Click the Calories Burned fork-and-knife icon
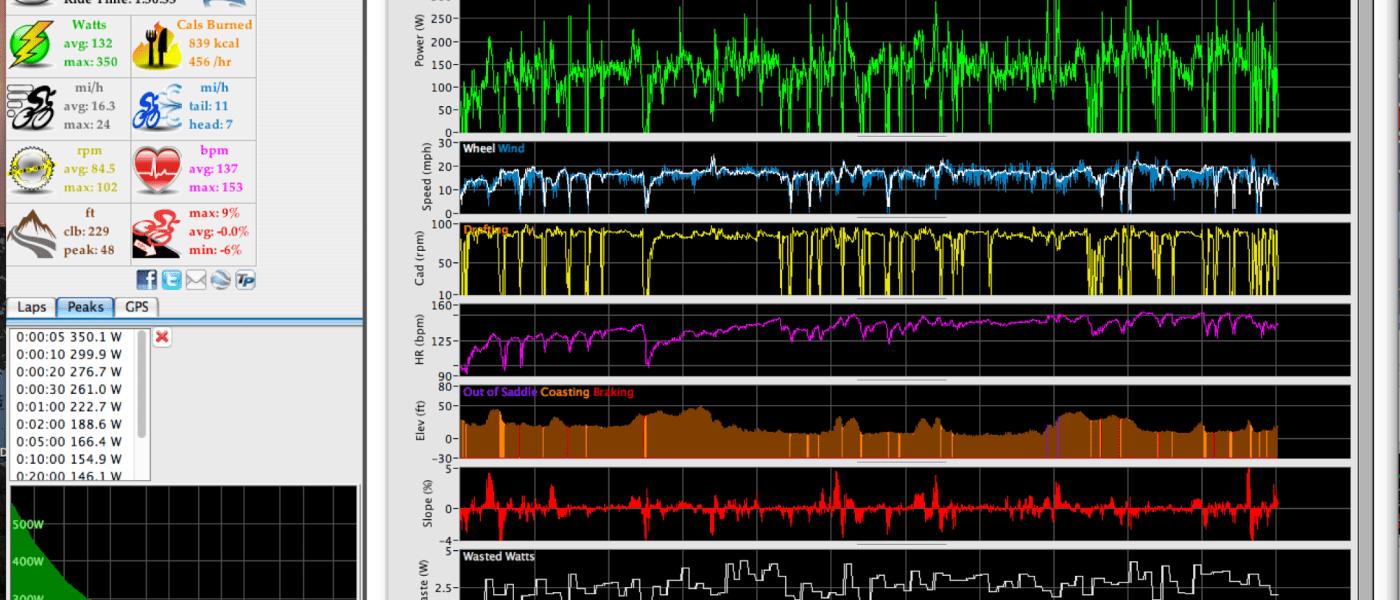Image resolution: width=1400 pixels, height=600 pixels. pyautogui.click(x=155, y=45)
